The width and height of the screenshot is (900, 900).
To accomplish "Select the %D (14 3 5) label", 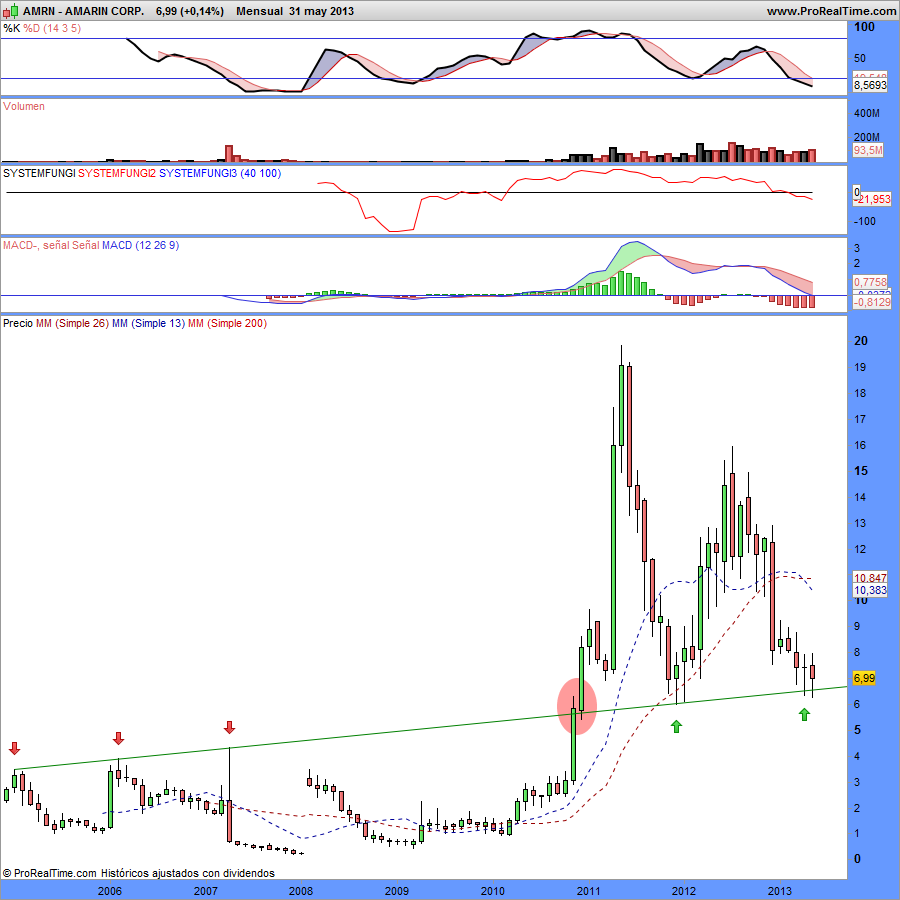I will (x=52, y=28).
